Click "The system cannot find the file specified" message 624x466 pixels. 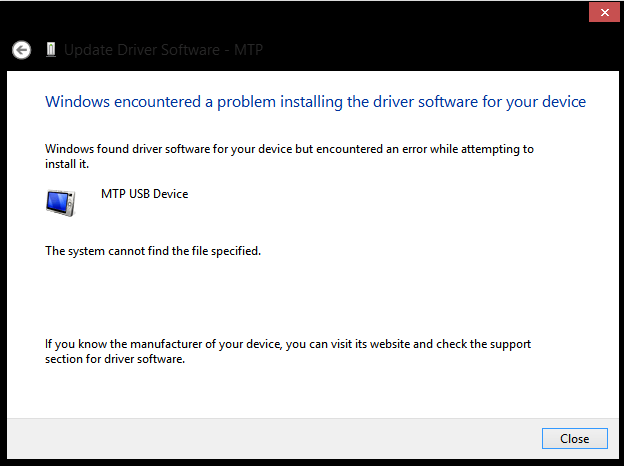click(153, 251)
